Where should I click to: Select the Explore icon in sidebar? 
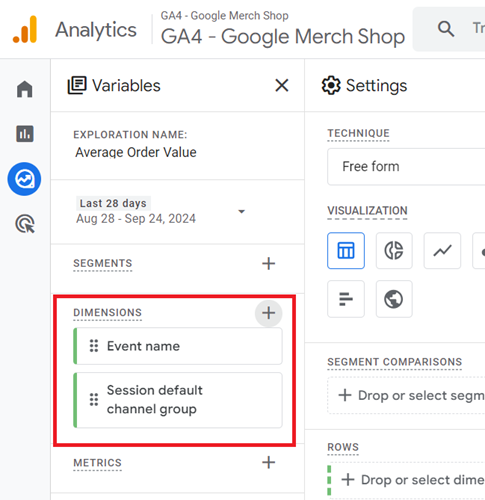point(24,179)
